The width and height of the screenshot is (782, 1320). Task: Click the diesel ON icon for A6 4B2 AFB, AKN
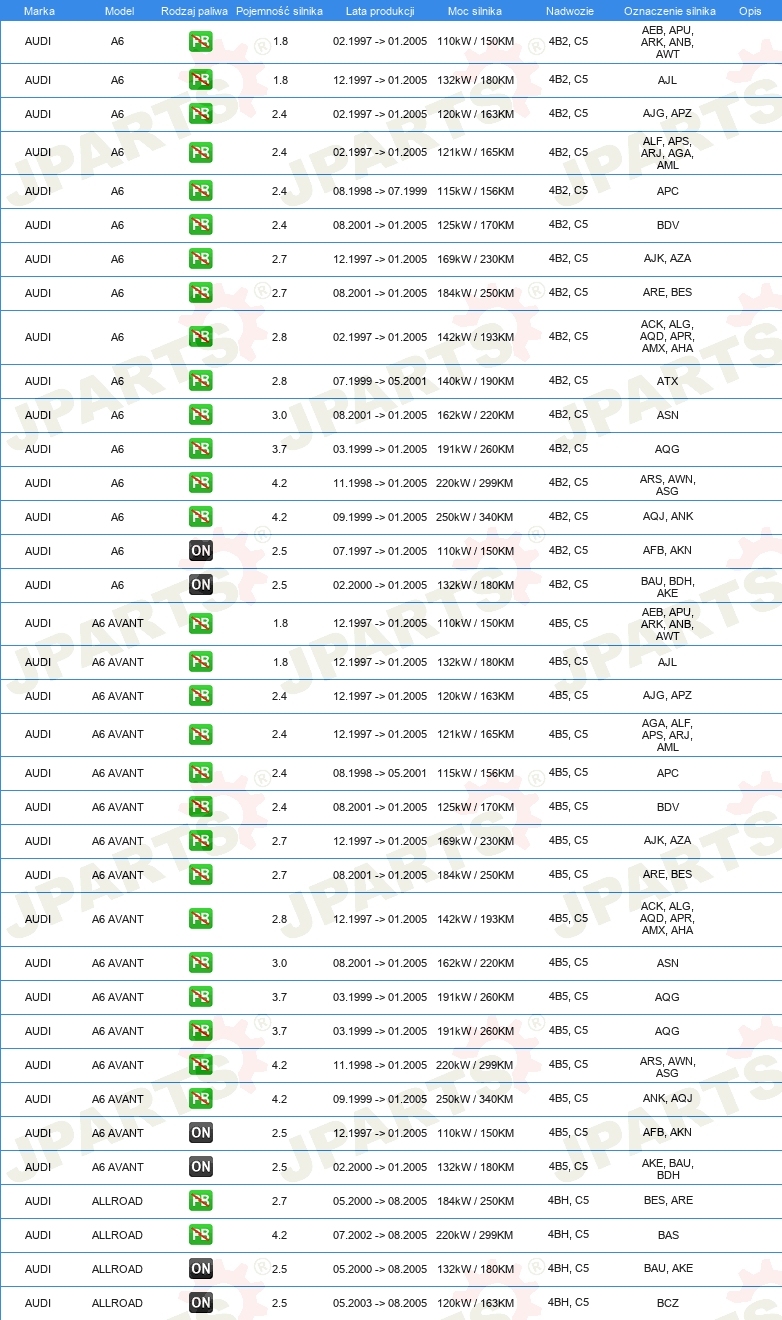point(201,551)
